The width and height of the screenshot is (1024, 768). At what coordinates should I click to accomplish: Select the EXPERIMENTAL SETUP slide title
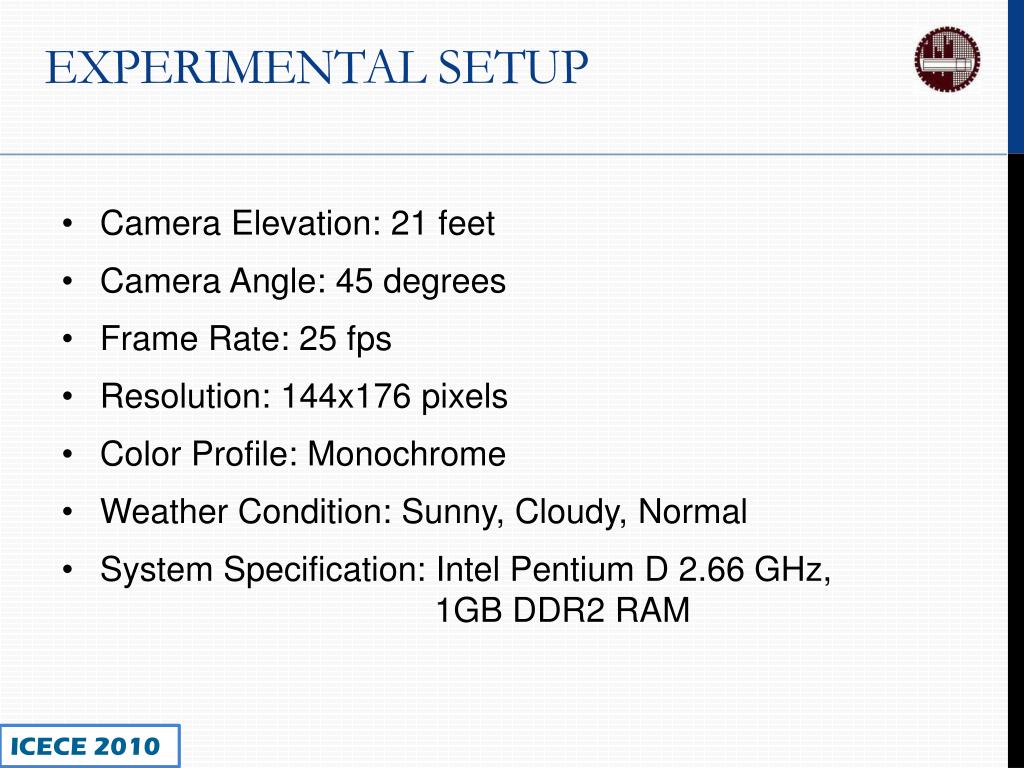[x=317, y=67]
